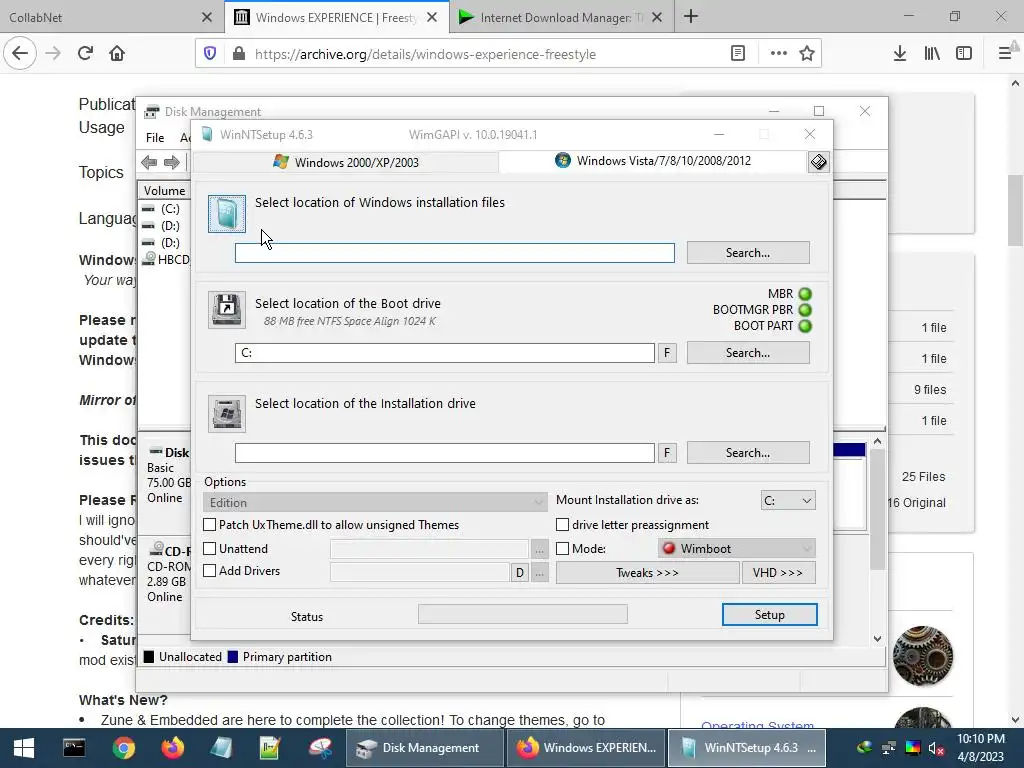Click the Windows installation files path field
1024x768 pixels.
455,253
